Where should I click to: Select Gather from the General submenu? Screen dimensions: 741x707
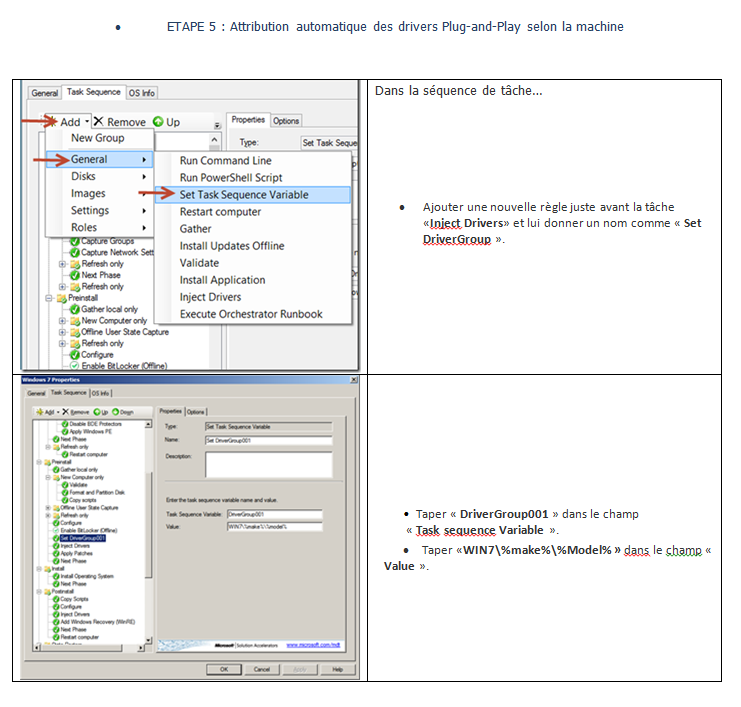click(x=253, y=229)
